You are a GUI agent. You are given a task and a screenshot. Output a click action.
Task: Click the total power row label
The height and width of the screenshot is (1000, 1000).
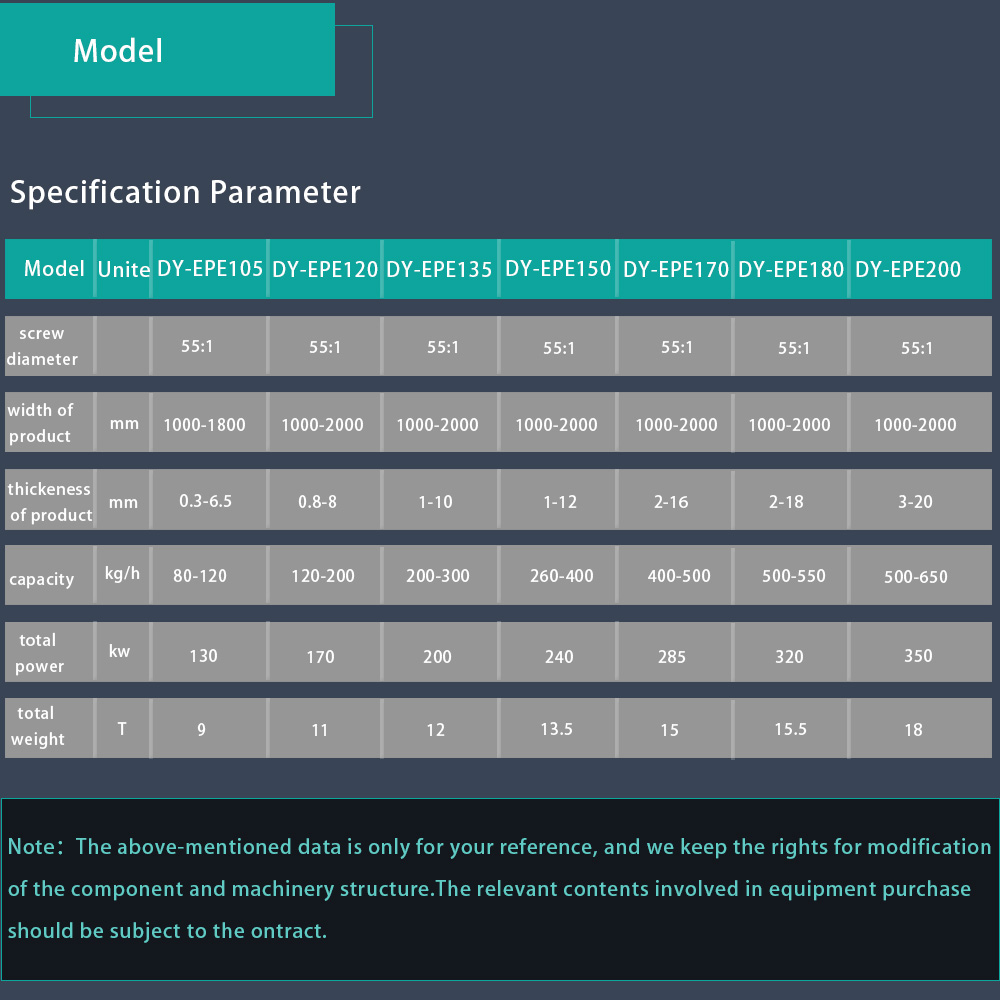point(39,652)
